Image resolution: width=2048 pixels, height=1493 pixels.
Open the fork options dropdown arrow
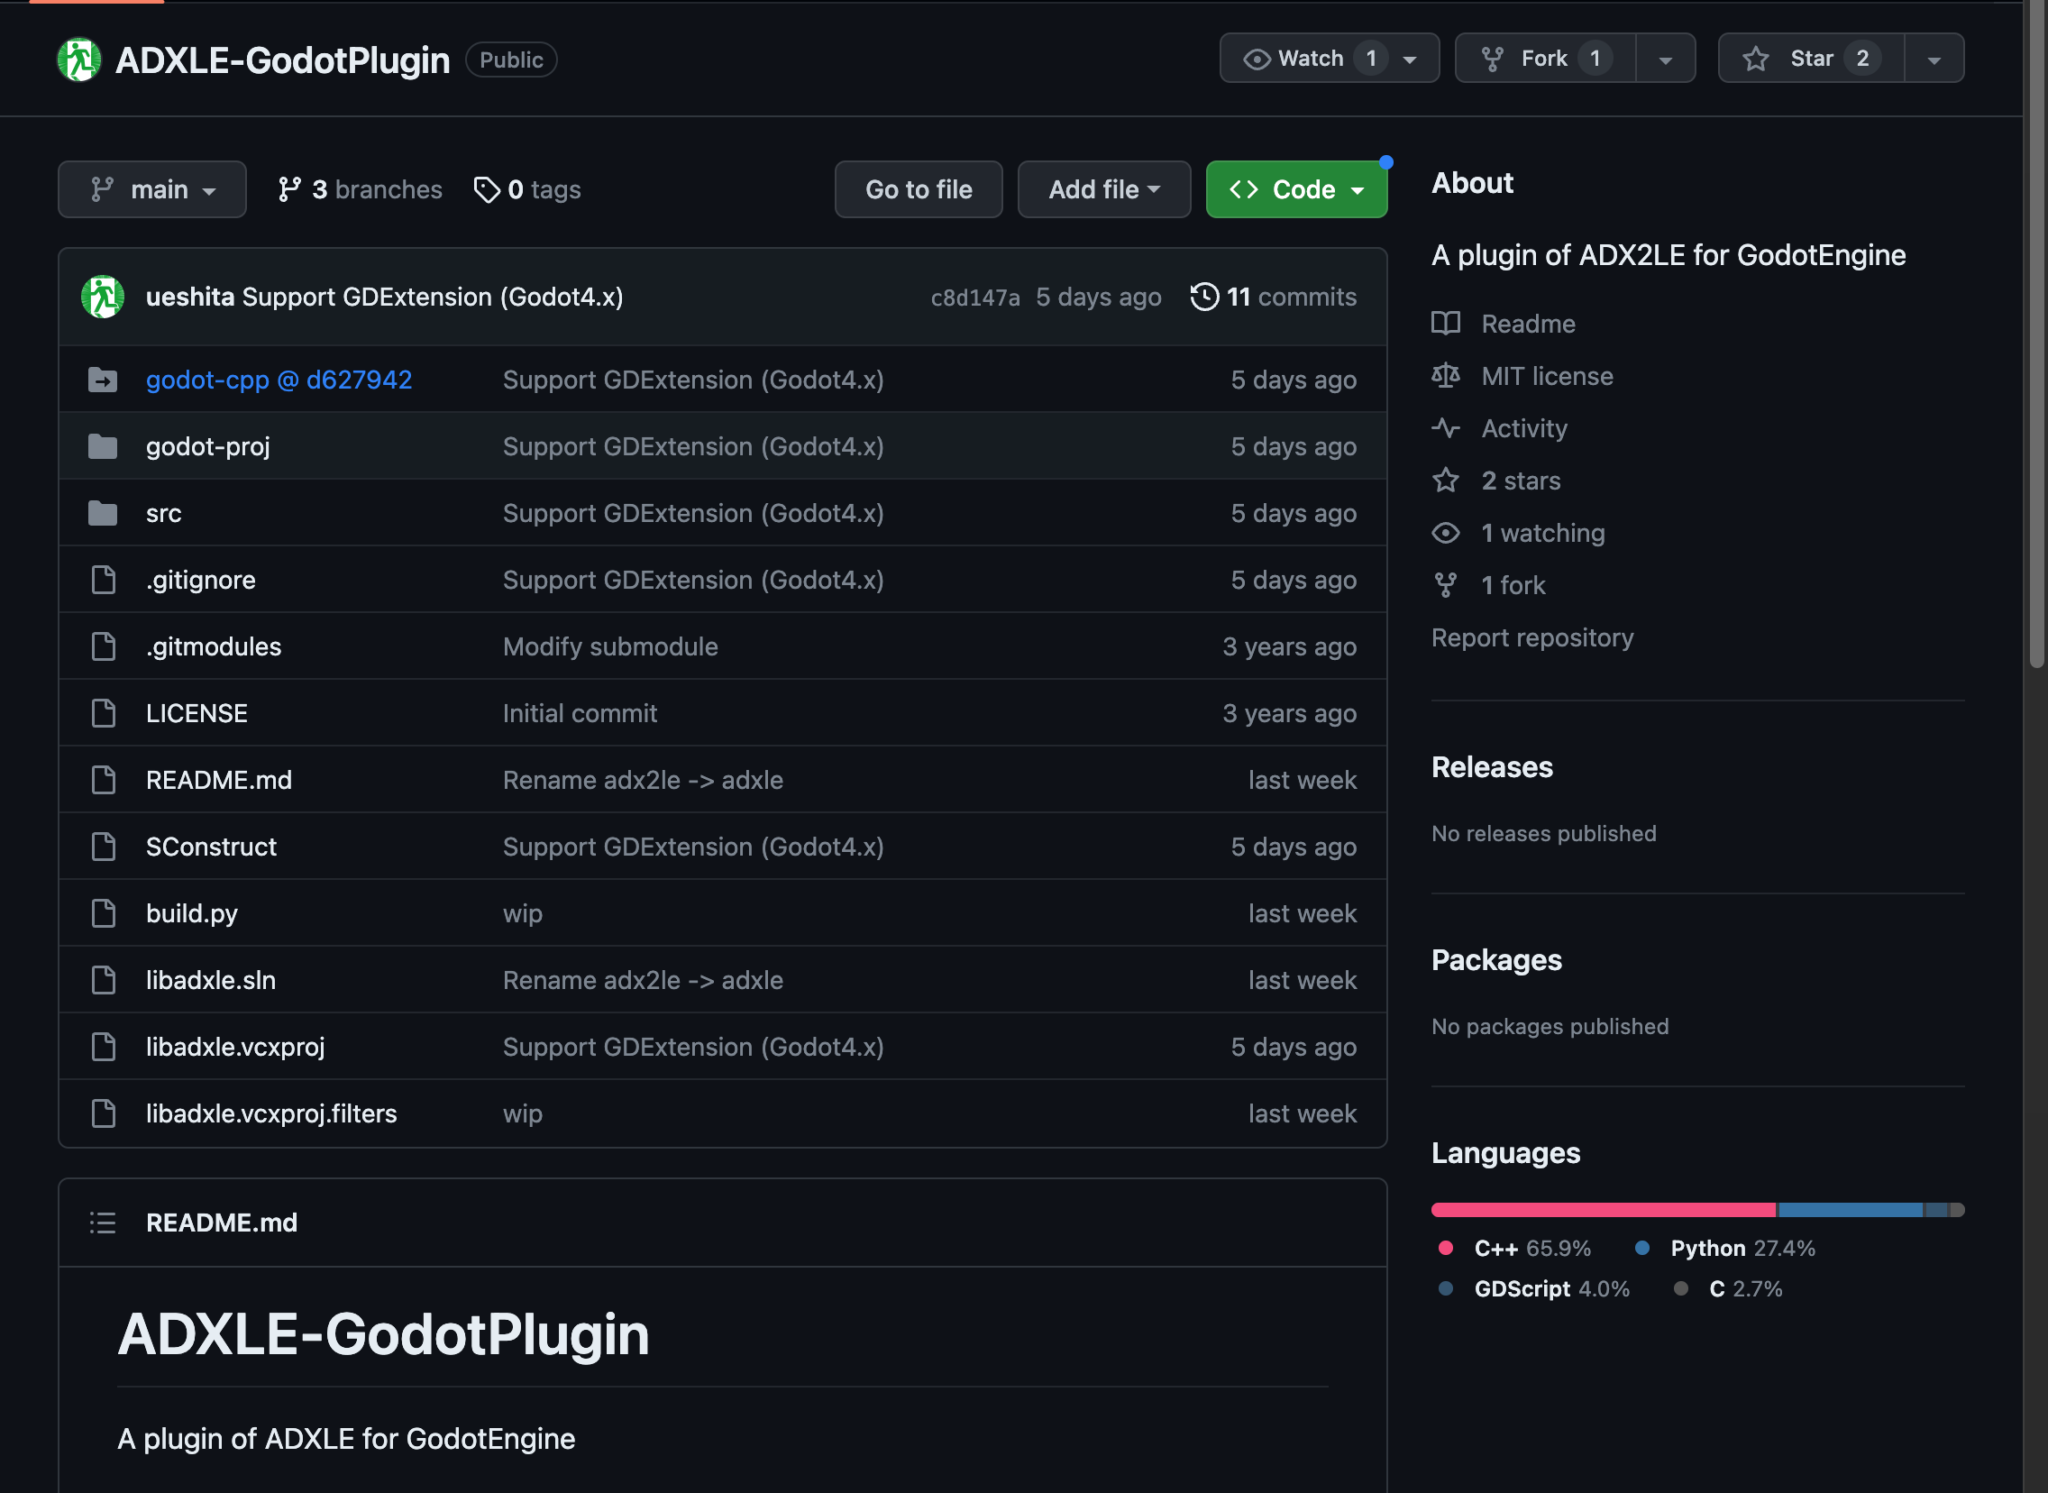click(1665, 59)
